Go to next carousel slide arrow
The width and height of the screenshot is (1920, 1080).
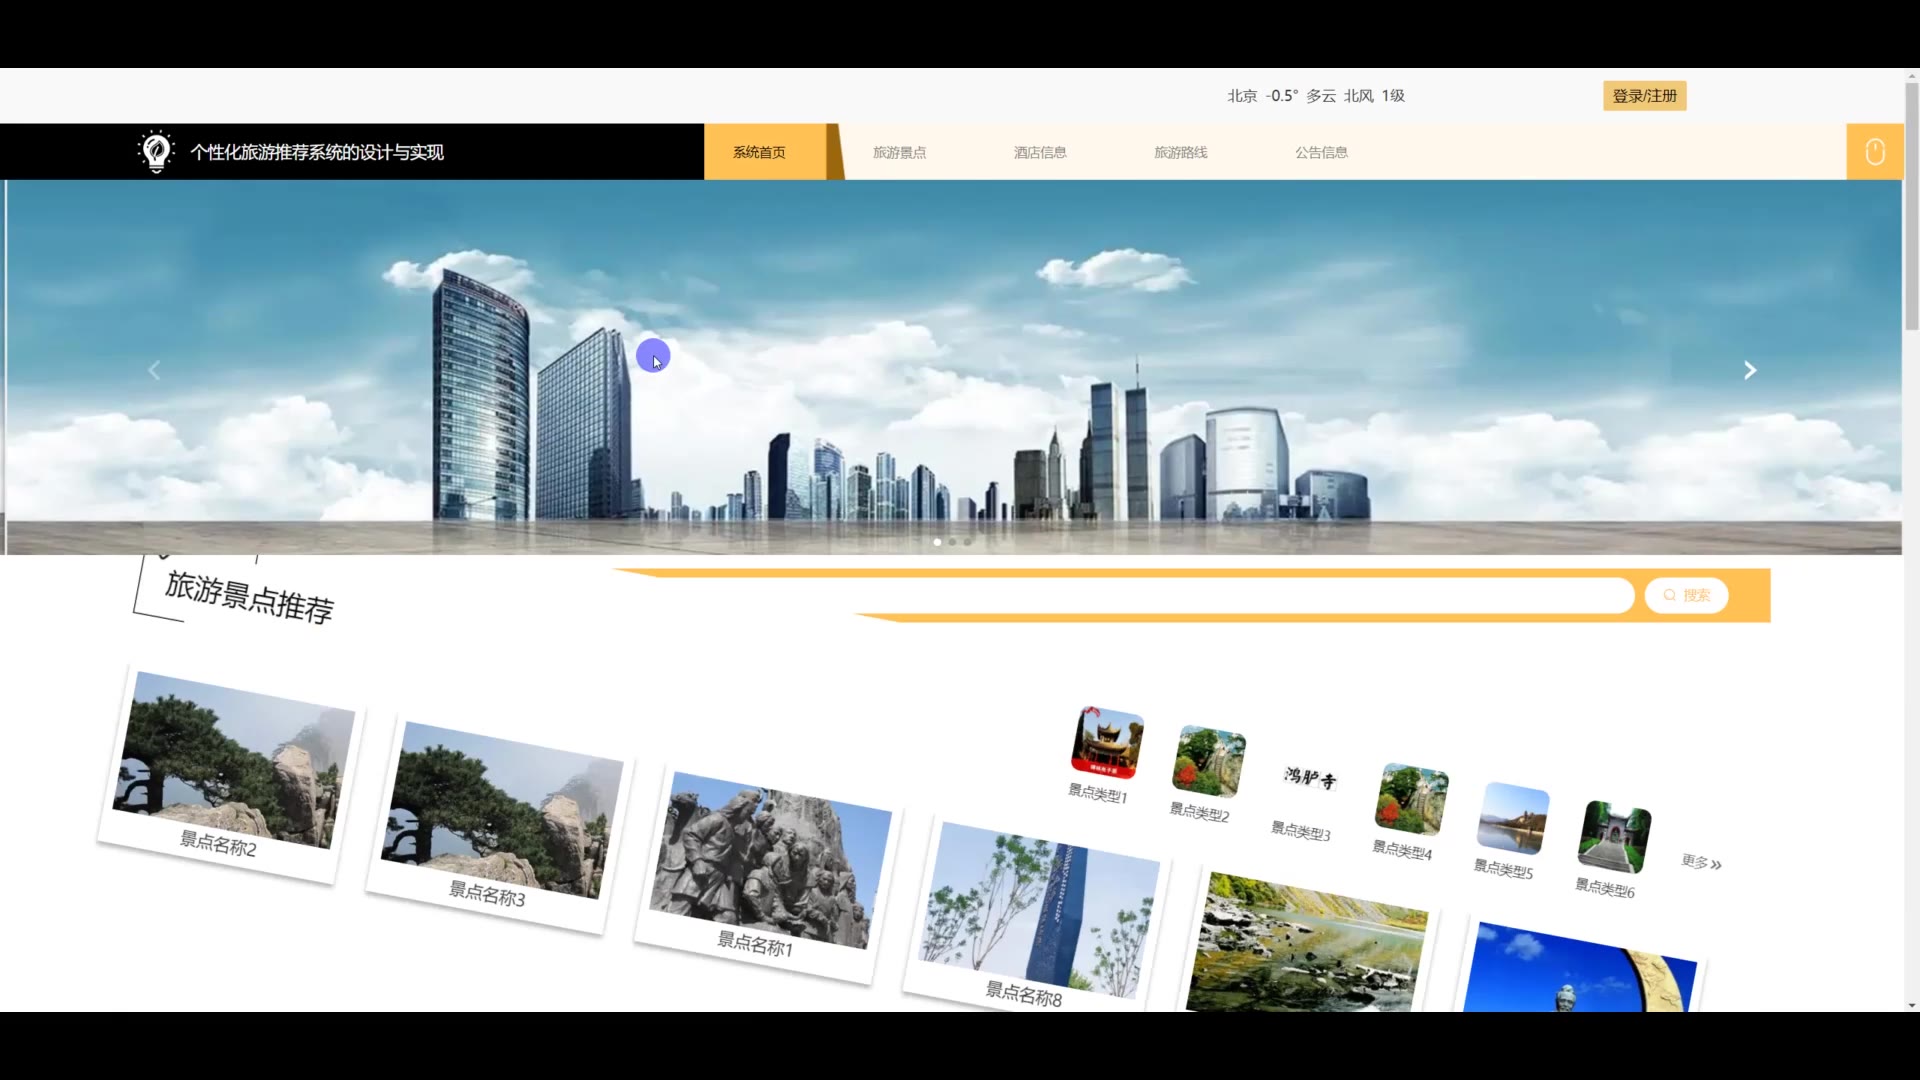coord(1750,370)
